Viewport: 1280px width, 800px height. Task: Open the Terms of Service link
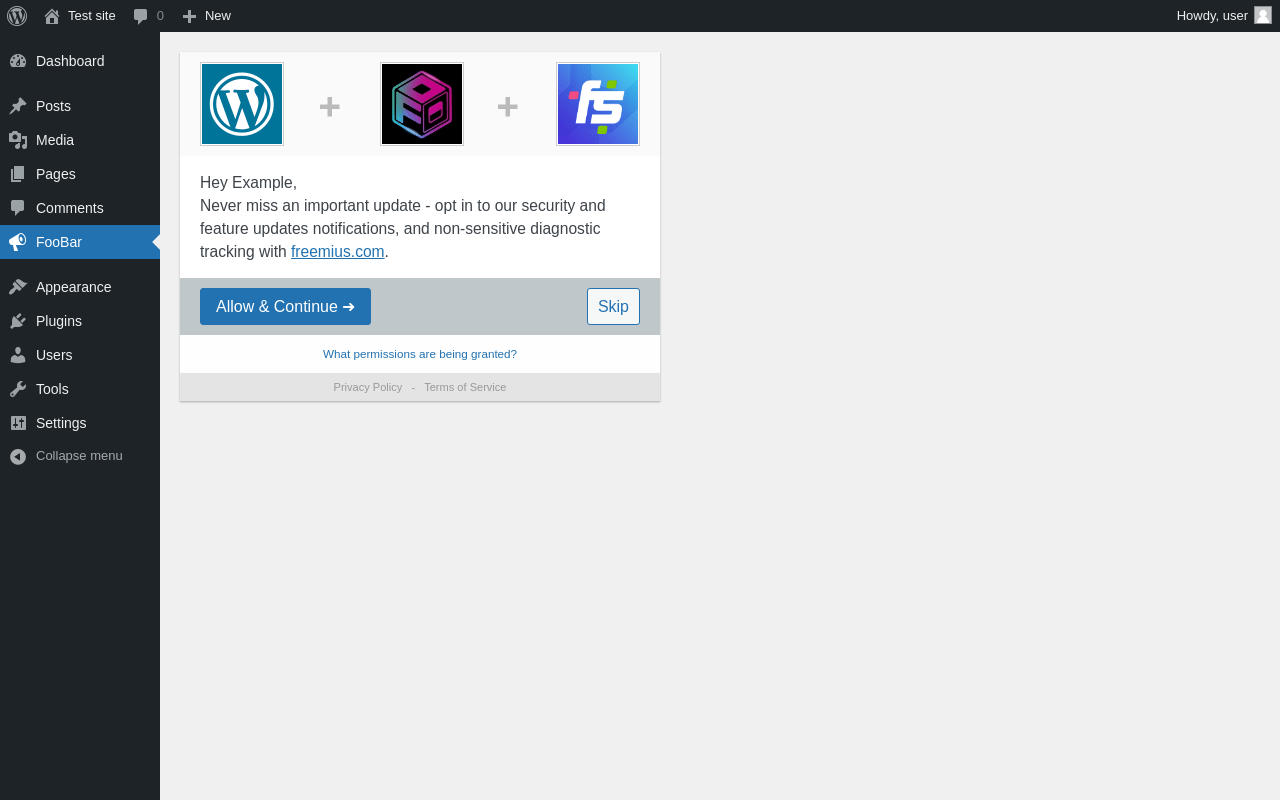coord(465,387)
